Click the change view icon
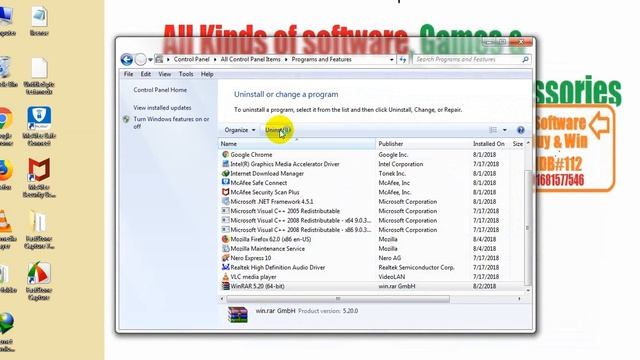 tap(493, 130)
